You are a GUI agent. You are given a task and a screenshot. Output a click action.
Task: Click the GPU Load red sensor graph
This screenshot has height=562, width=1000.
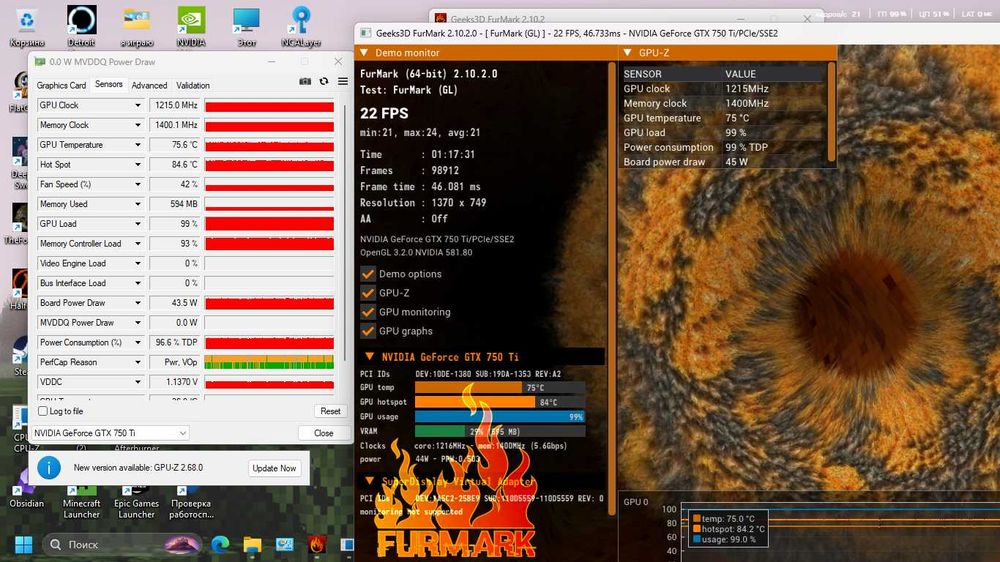click(x=269, y=224)
